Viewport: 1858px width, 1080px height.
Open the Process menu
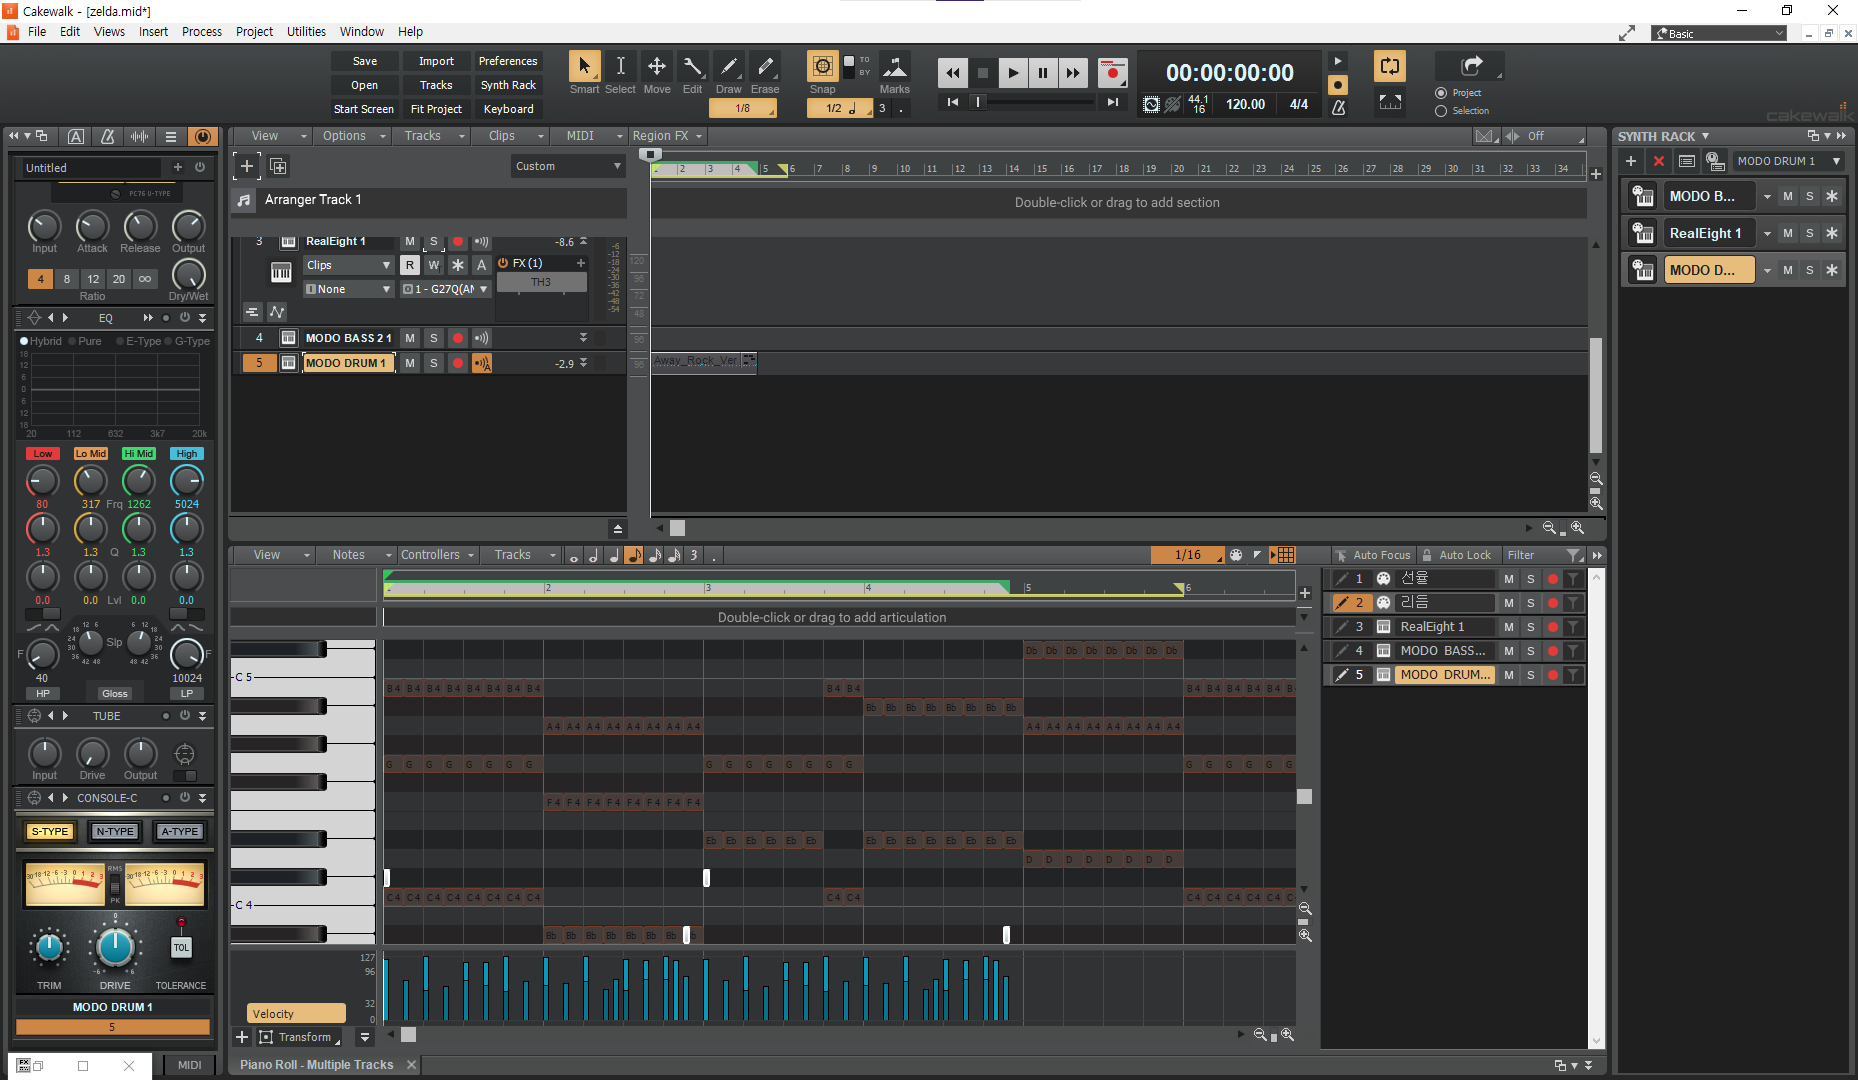coord(202,32)
